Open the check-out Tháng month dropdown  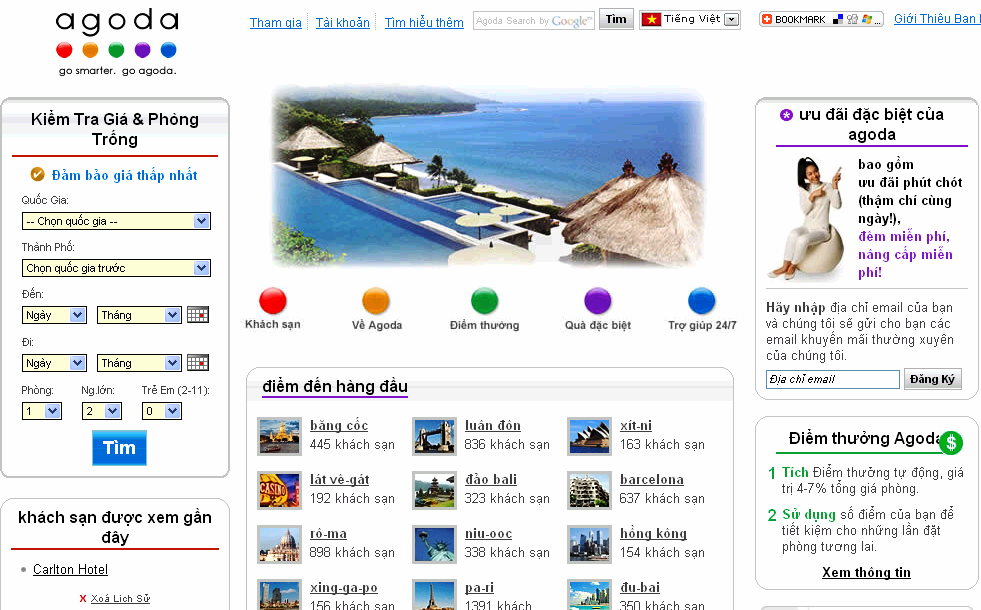139,363
